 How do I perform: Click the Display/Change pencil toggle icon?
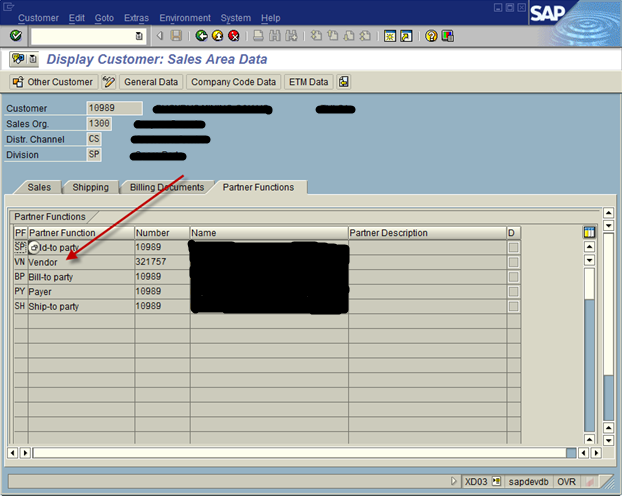(x=108, y=82)
